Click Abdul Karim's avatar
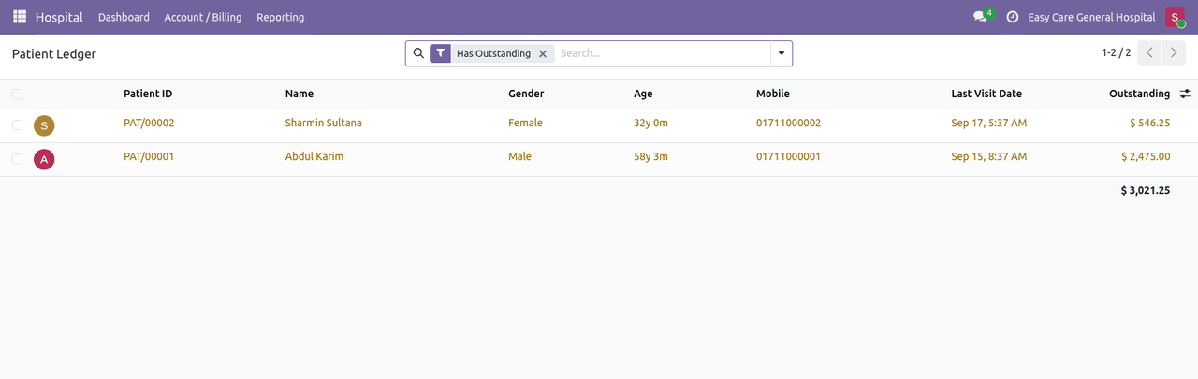This screenshot has width=1198, height=379. (x=44, y=159)
